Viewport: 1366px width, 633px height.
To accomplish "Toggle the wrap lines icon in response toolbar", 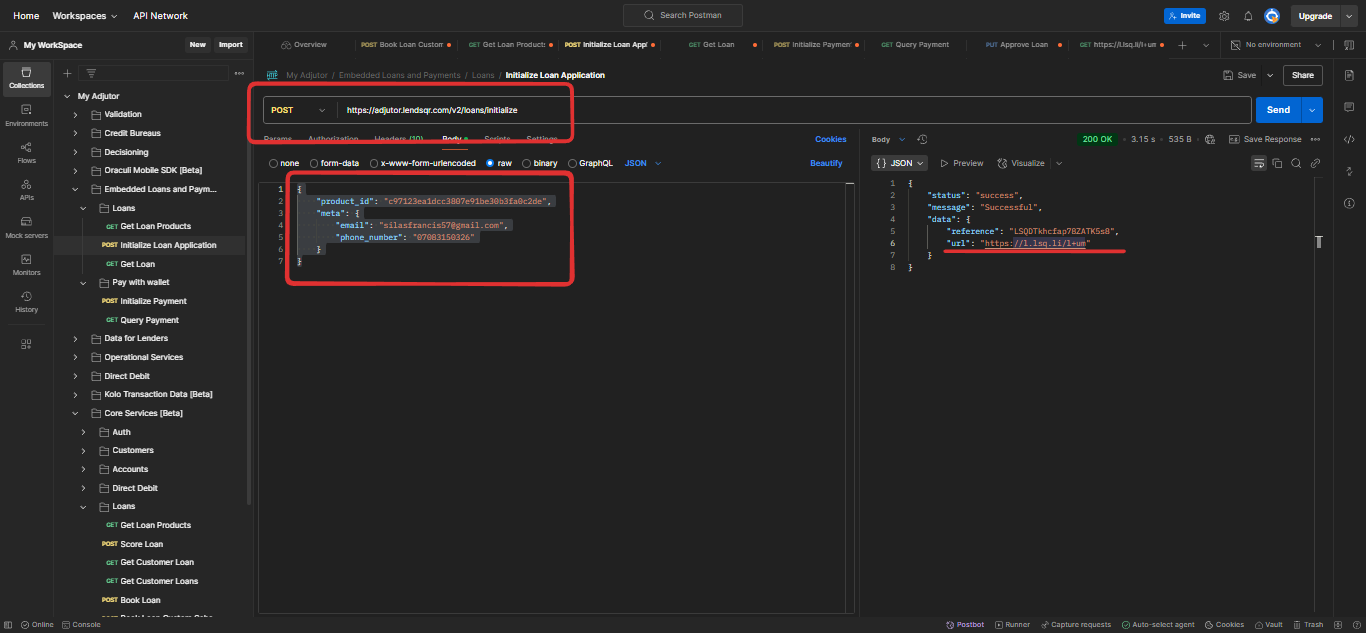I will 1259,163.
